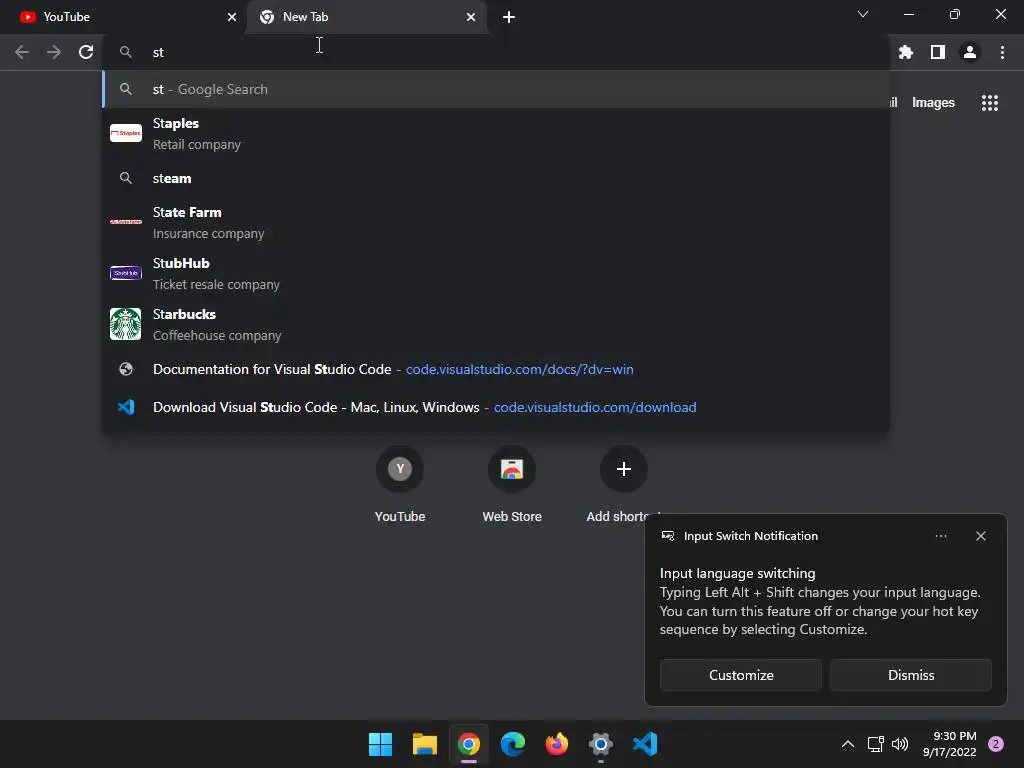This screenshot has width=1024, height=768.
Task: Open the clock and date panel
Action: (x=950, y=744)
